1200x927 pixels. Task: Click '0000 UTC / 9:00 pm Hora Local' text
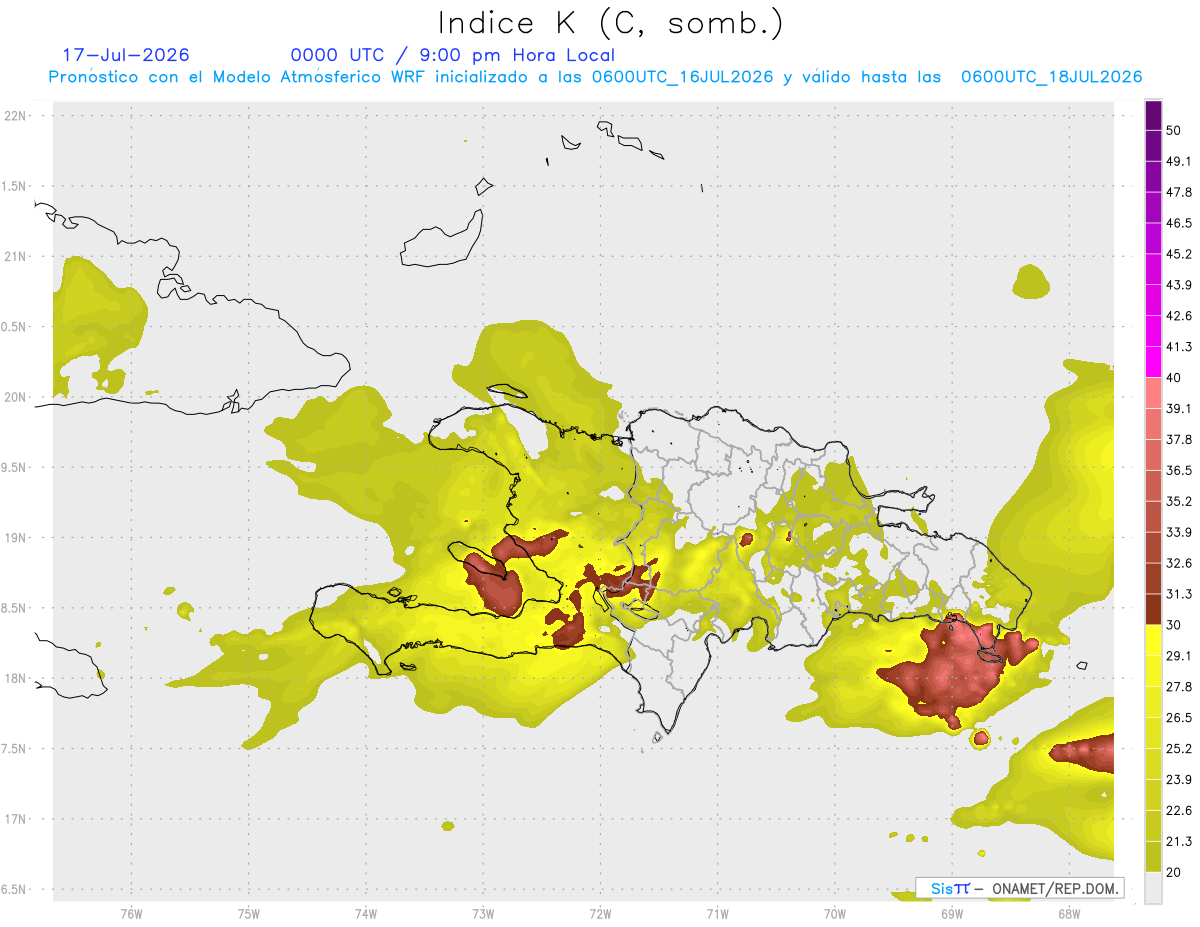(x=453, y=55)
